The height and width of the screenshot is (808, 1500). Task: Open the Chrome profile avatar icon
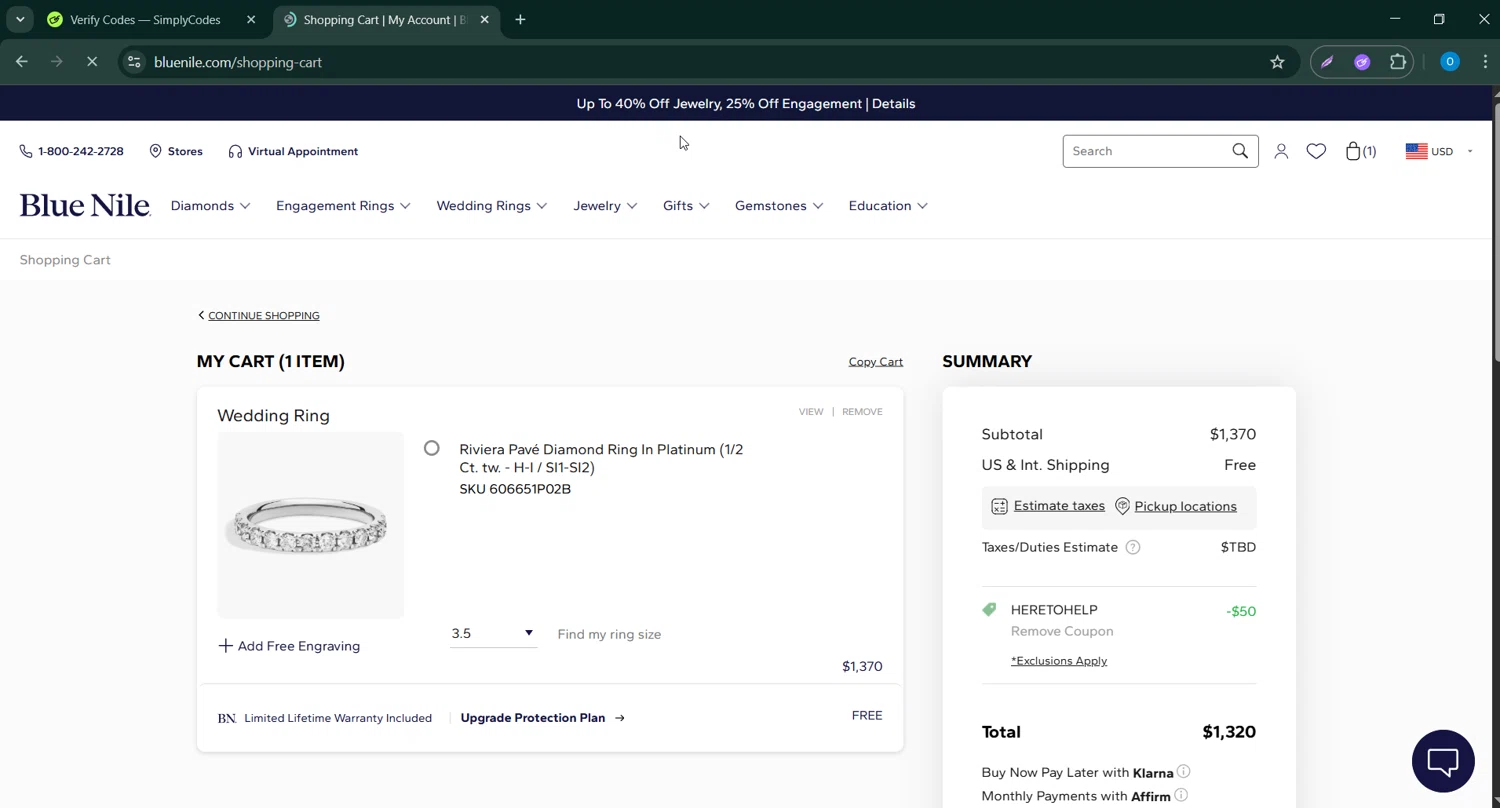pos(1449,62)
